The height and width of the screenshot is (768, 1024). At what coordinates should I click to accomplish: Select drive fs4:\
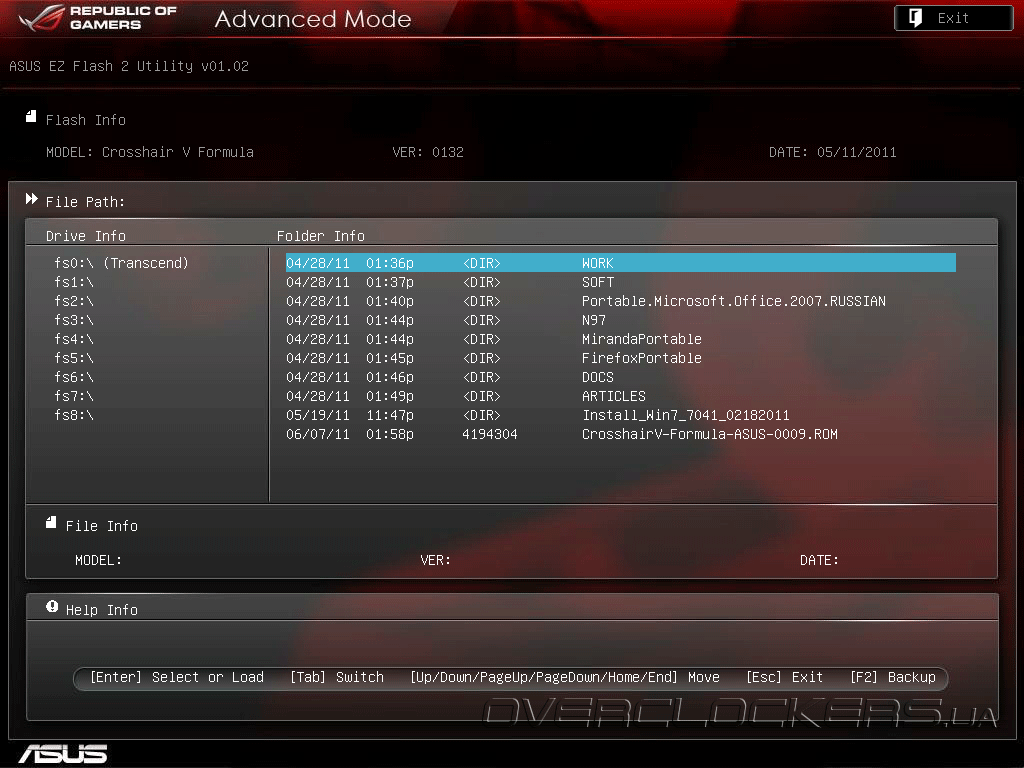click(74, 339)
